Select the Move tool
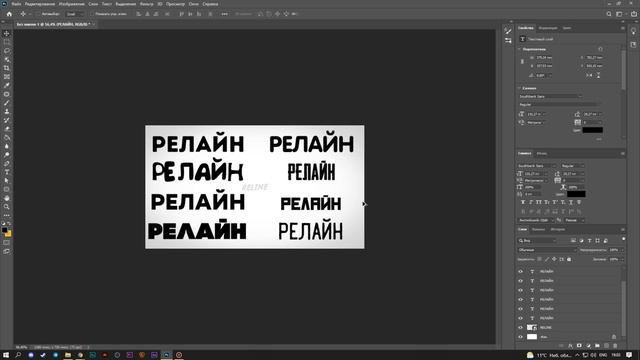 coord(7,33)
